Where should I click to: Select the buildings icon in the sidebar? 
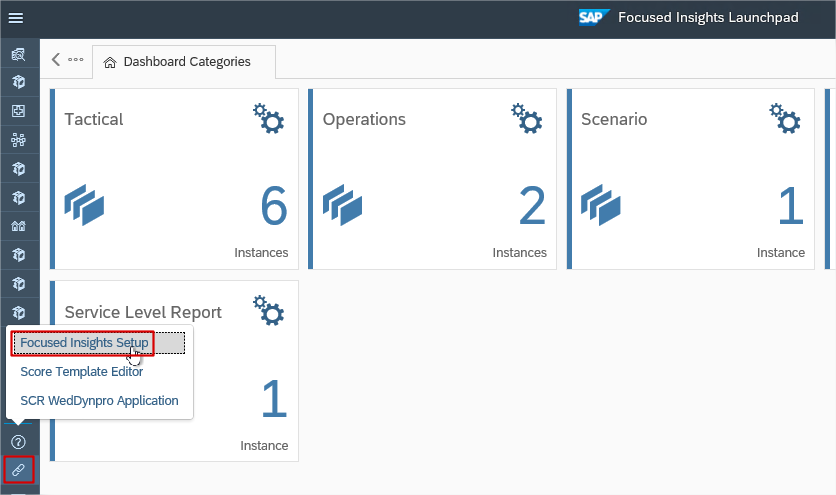click(18, 226)
